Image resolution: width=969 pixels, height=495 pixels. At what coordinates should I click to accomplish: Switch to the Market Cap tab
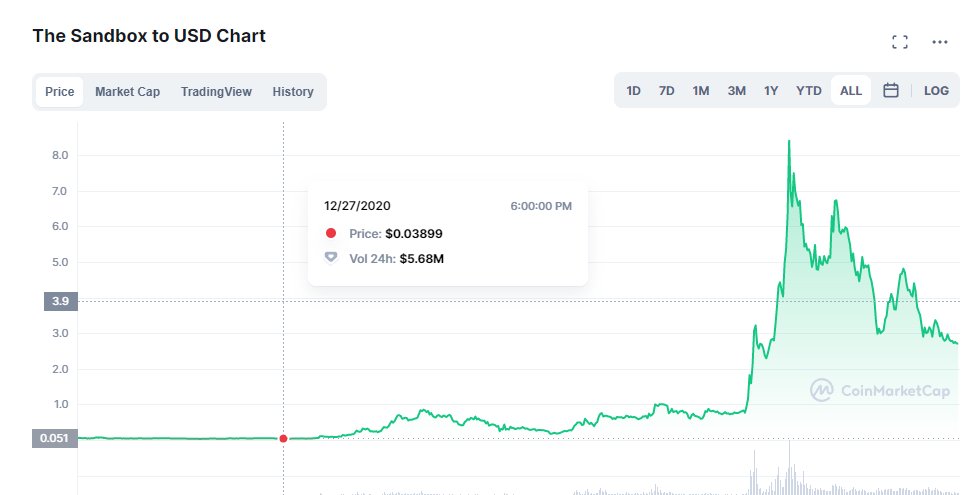(127, 91)
